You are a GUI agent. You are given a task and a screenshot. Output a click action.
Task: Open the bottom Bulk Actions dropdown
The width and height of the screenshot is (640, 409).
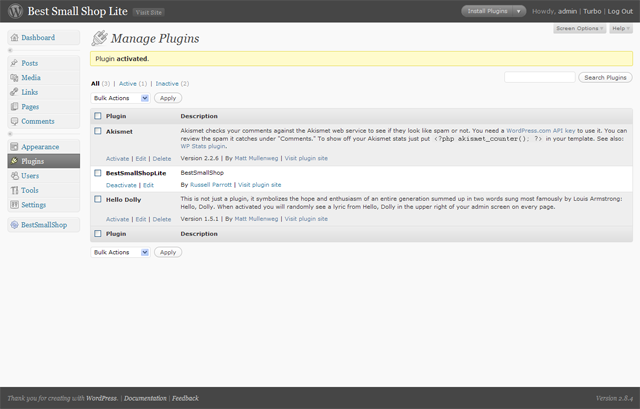(120, 252)
